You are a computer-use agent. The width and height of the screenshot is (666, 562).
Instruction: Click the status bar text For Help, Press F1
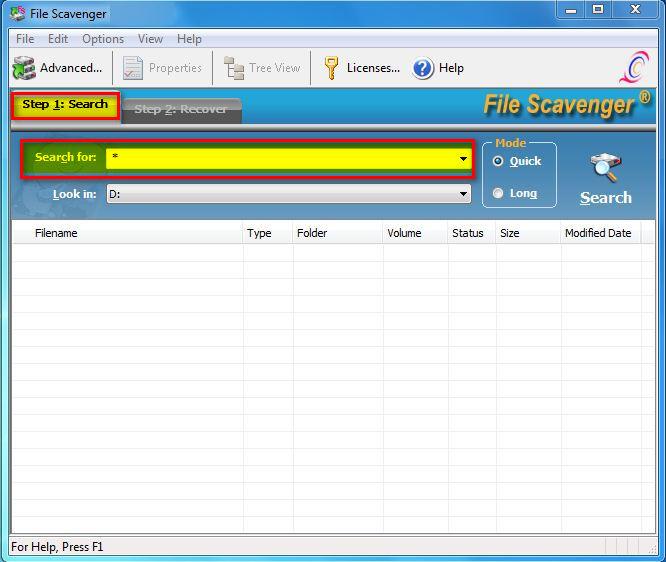(x=57, y=547)
